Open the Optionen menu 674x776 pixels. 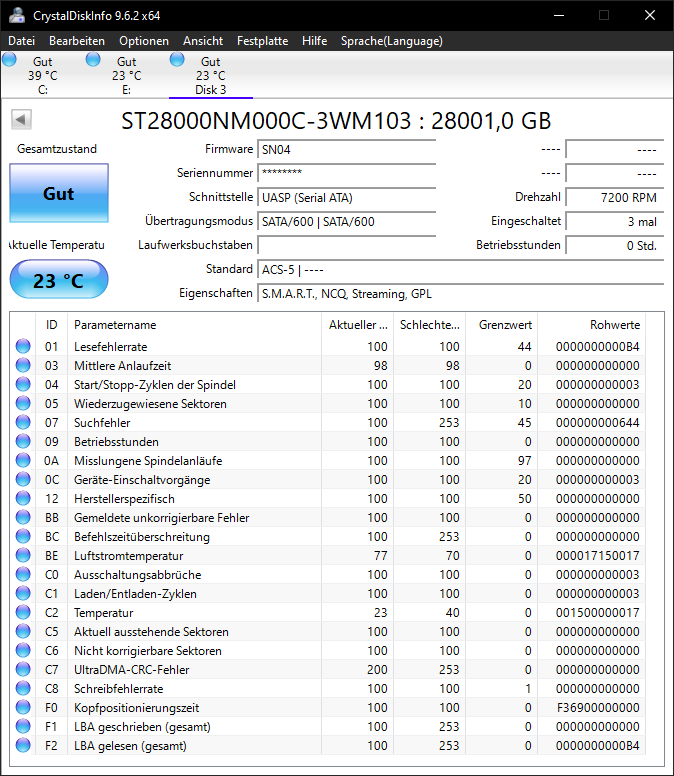pyautogui.click(x=144, y=41)
